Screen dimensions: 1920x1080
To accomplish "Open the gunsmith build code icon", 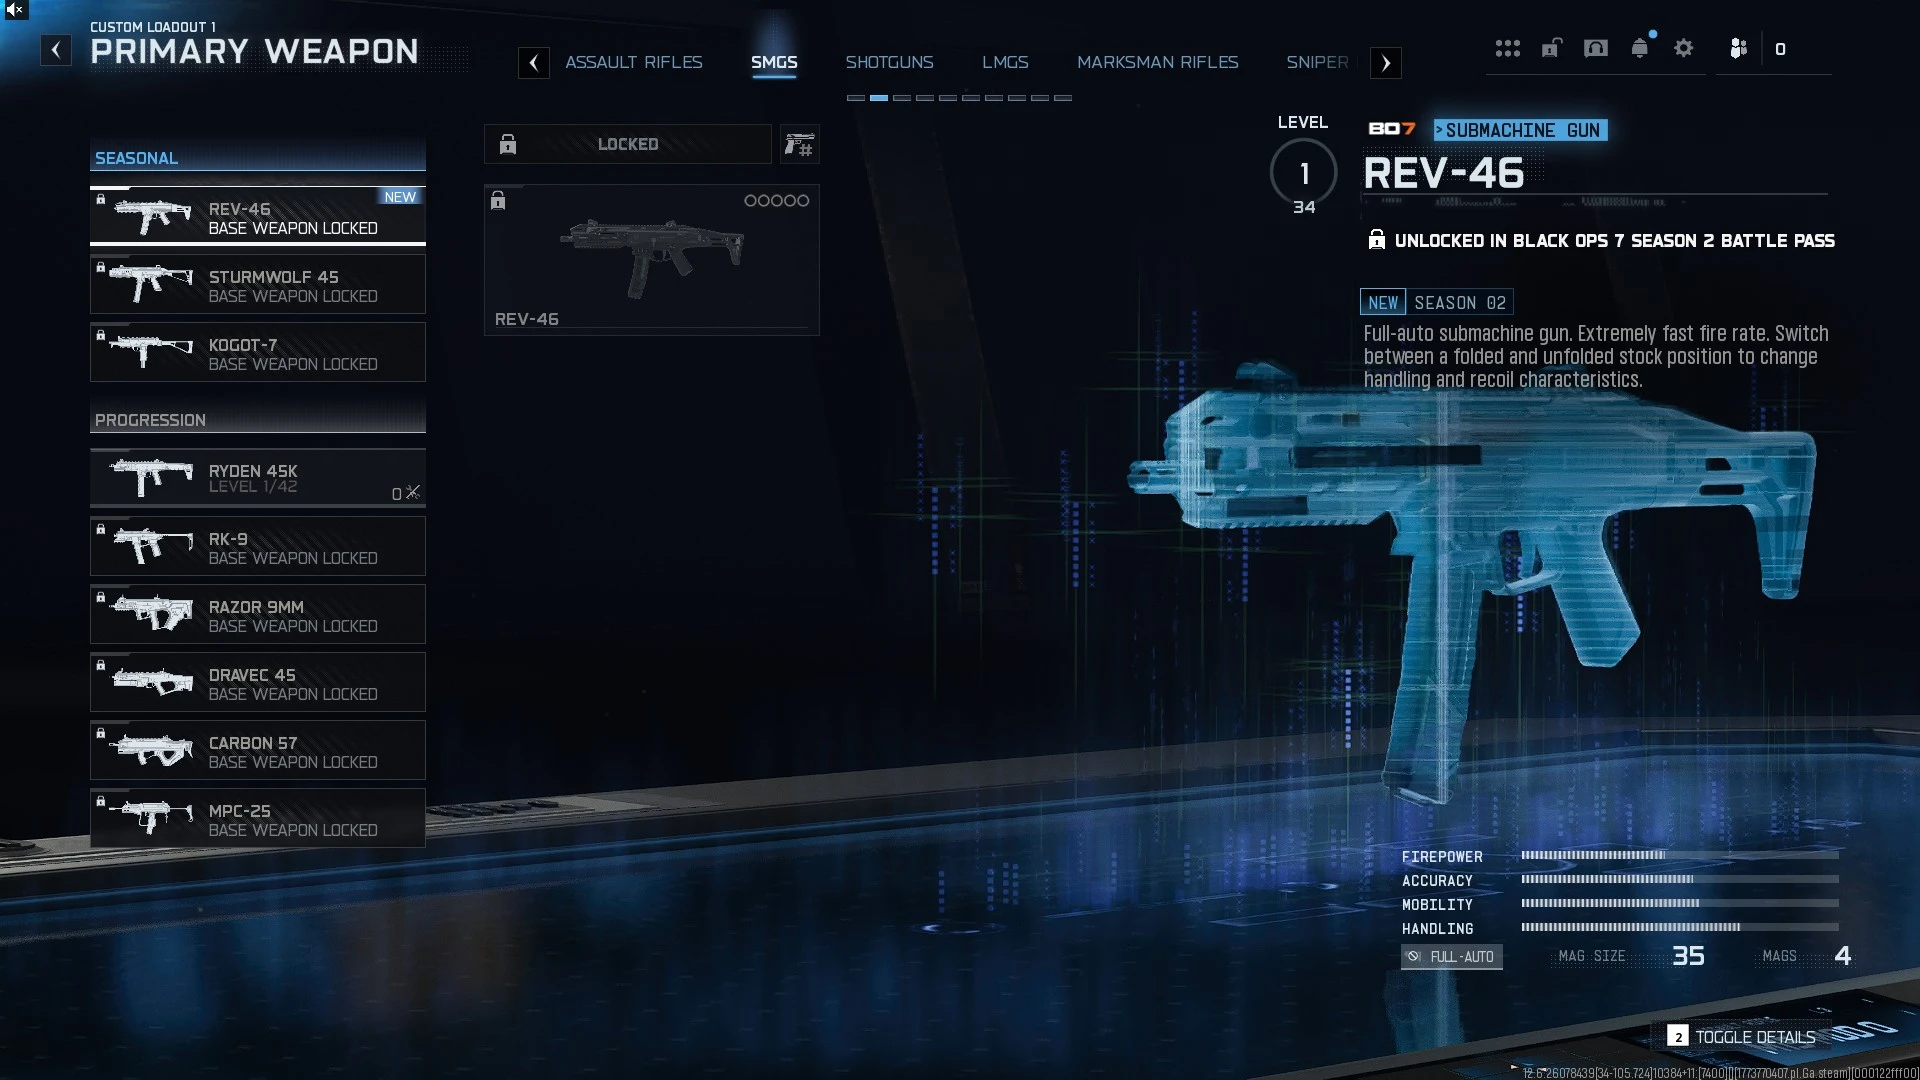I will 799,145.
